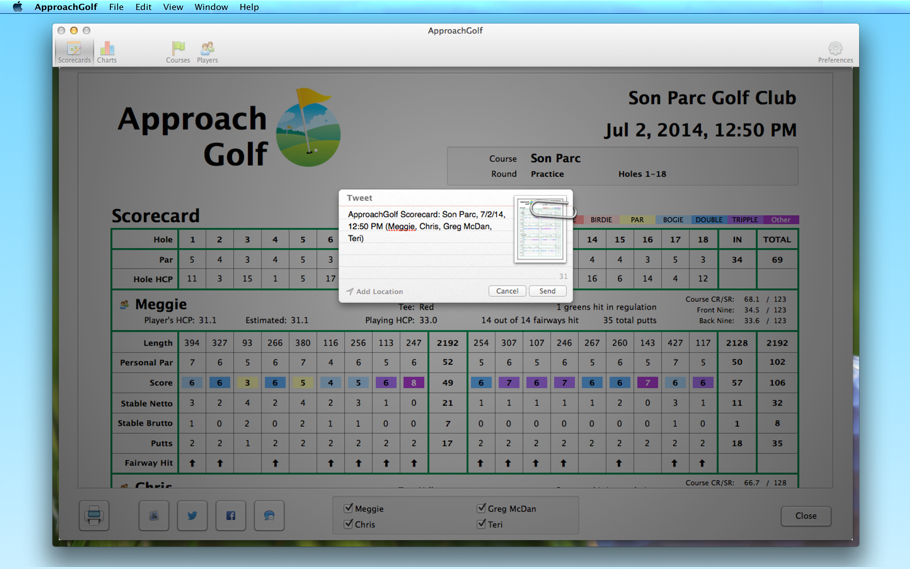Screen dimensions: 910x569
Task: Click the BOGIE legend color swatch
Action: point(673,219)
